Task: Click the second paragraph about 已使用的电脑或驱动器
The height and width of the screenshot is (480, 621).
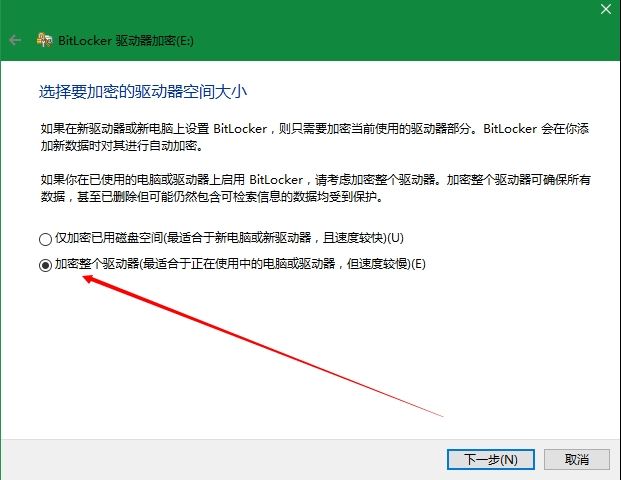Action: pyautogui.click(x=316, y=188)
